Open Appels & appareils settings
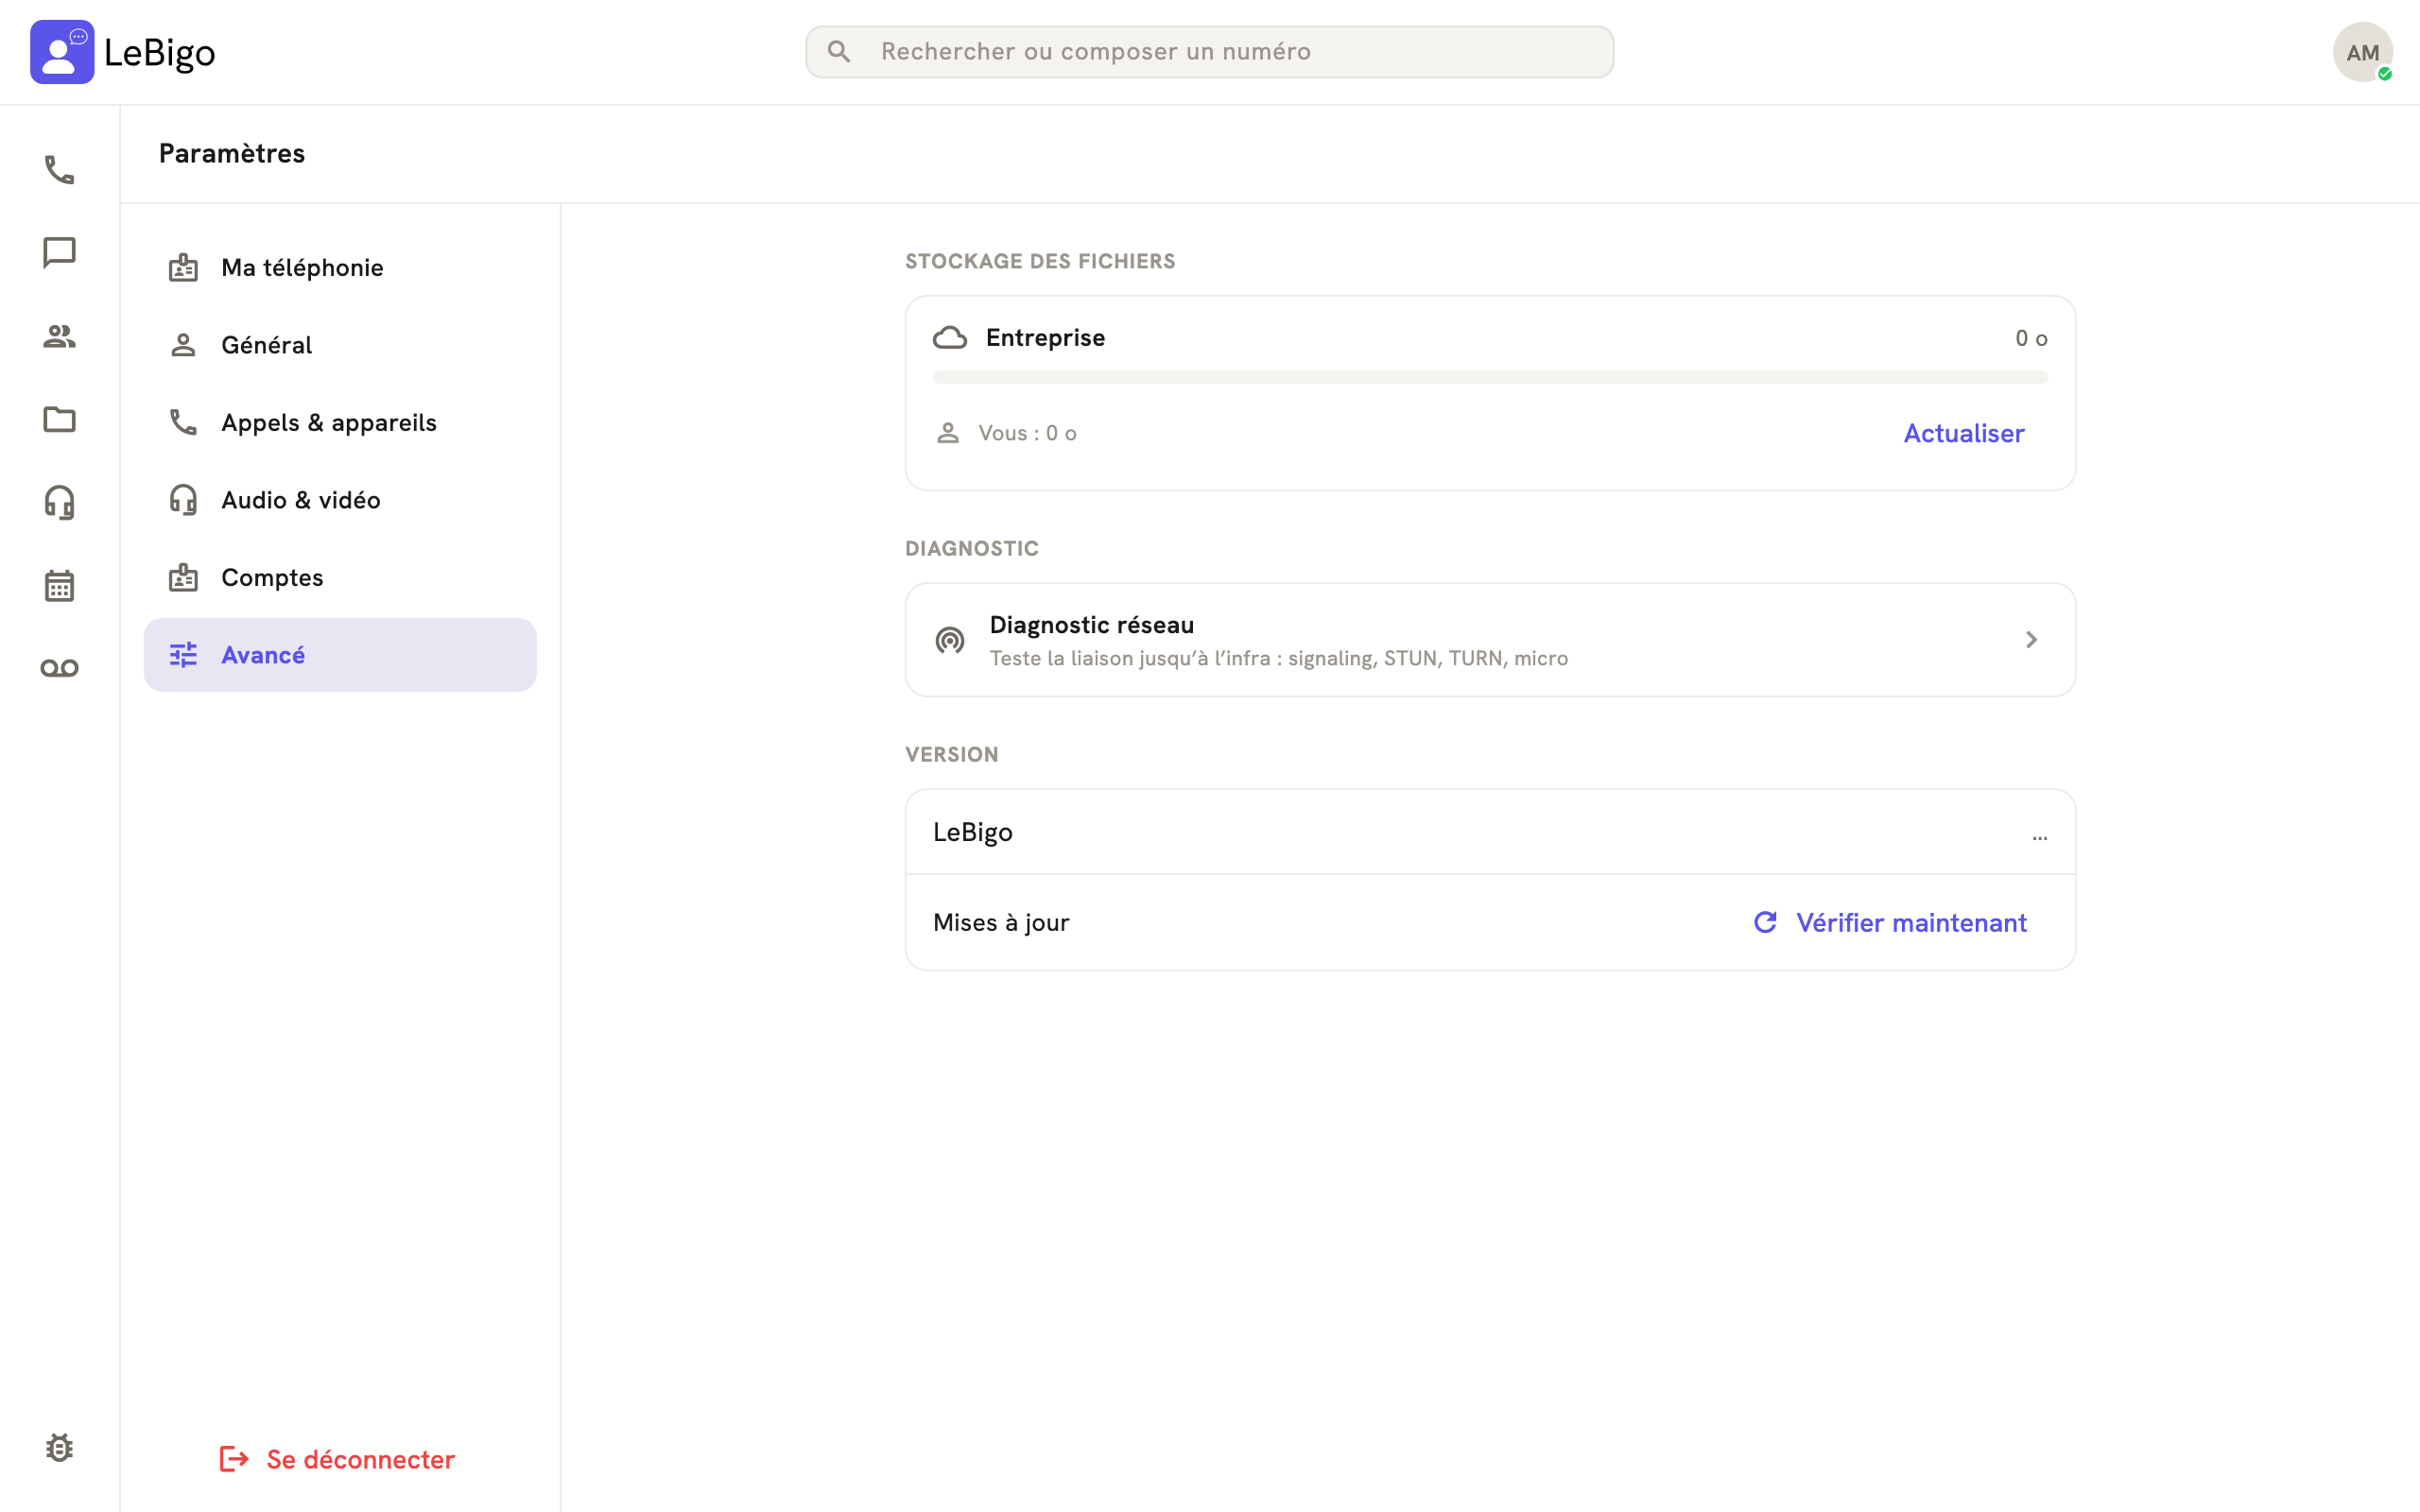 tap(340, 422)
